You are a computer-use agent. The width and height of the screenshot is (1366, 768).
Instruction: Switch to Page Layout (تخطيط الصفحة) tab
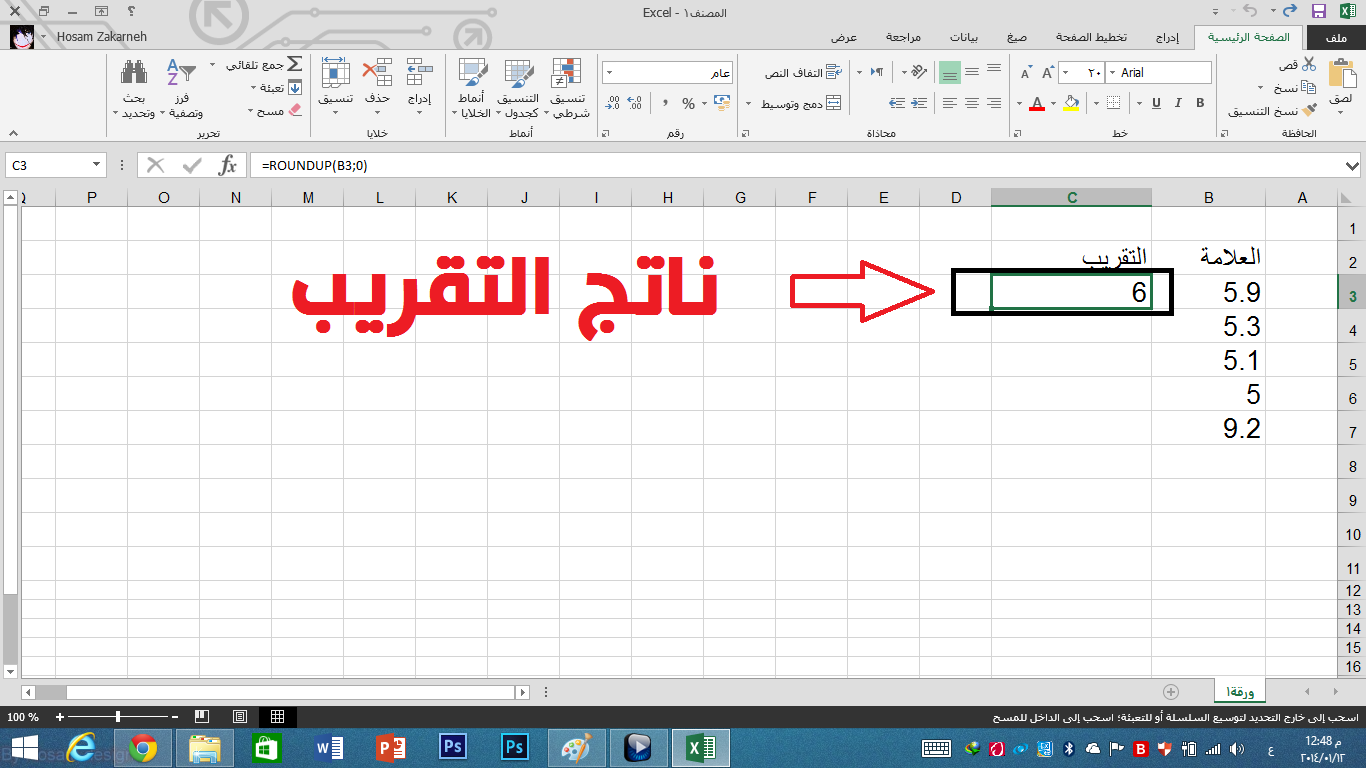(x=1091, y=38)
